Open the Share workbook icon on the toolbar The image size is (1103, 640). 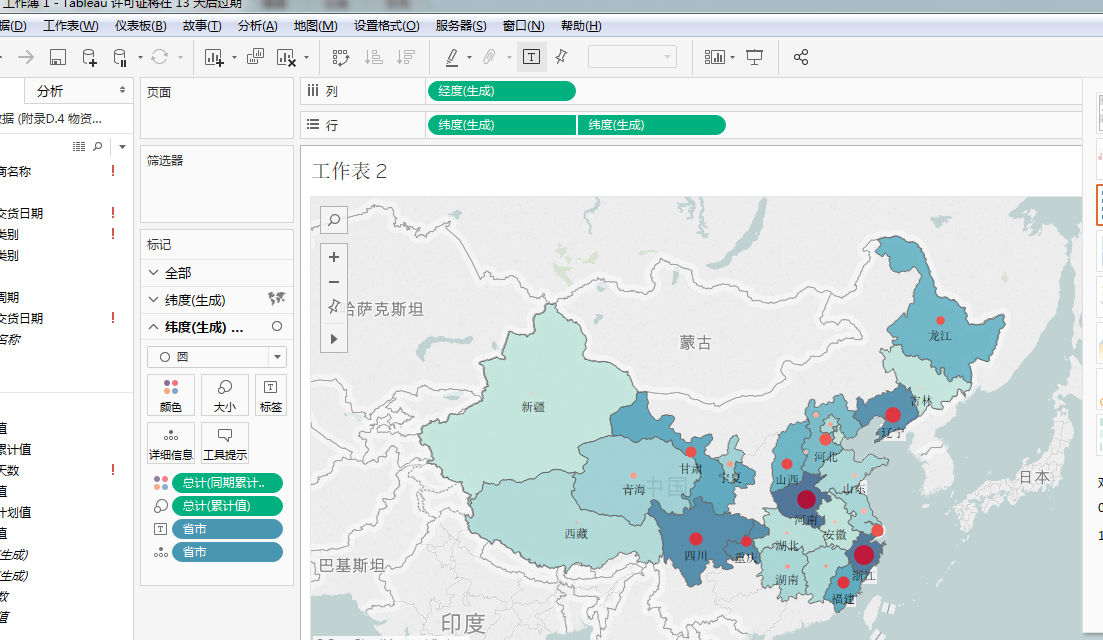coord(800,57)
